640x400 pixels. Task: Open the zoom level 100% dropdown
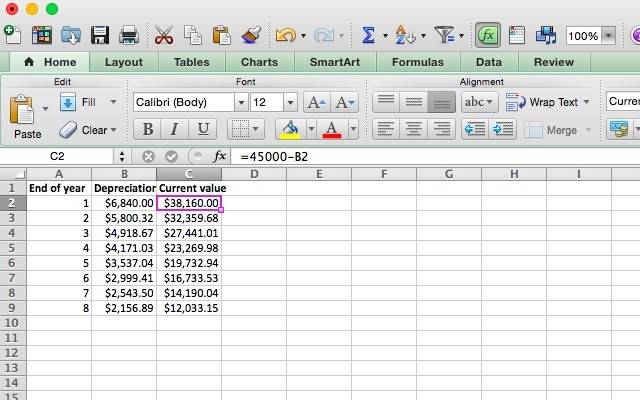tap(609, 36)
